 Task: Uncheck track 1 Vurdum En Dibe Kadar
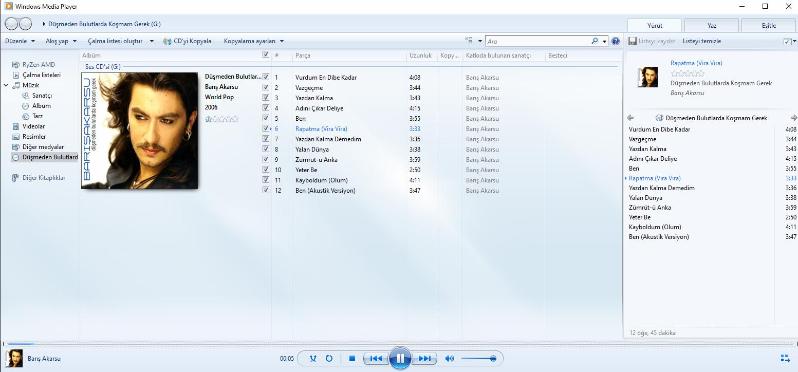265,77
